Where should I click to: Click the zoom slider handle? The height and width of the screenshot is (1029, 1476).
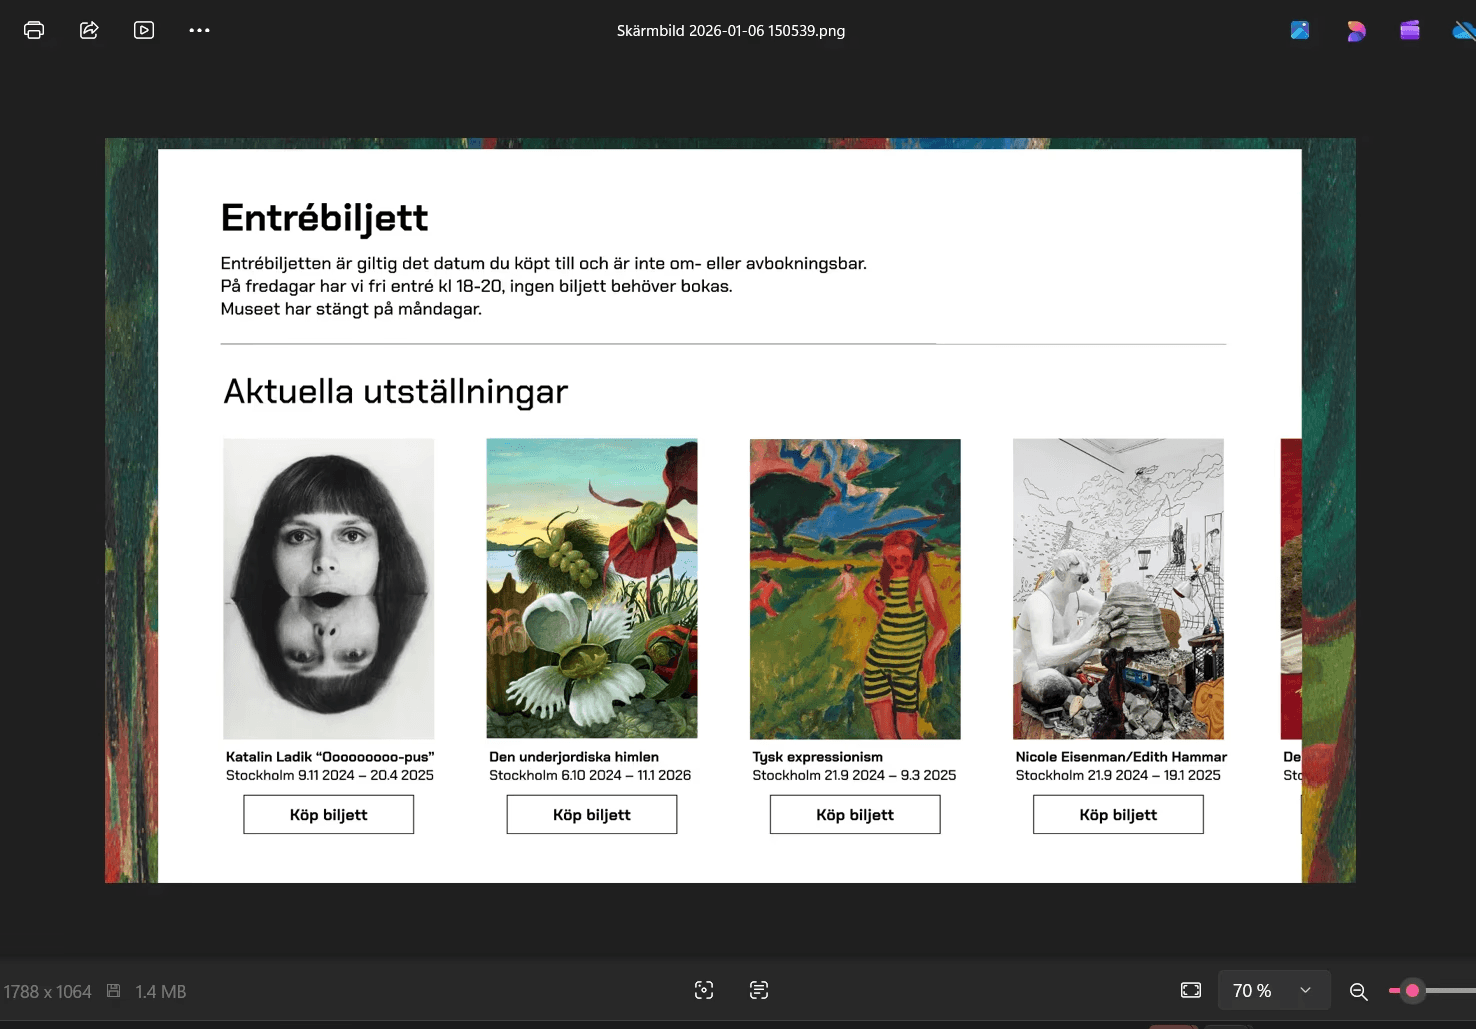[x=1412, y=991]
